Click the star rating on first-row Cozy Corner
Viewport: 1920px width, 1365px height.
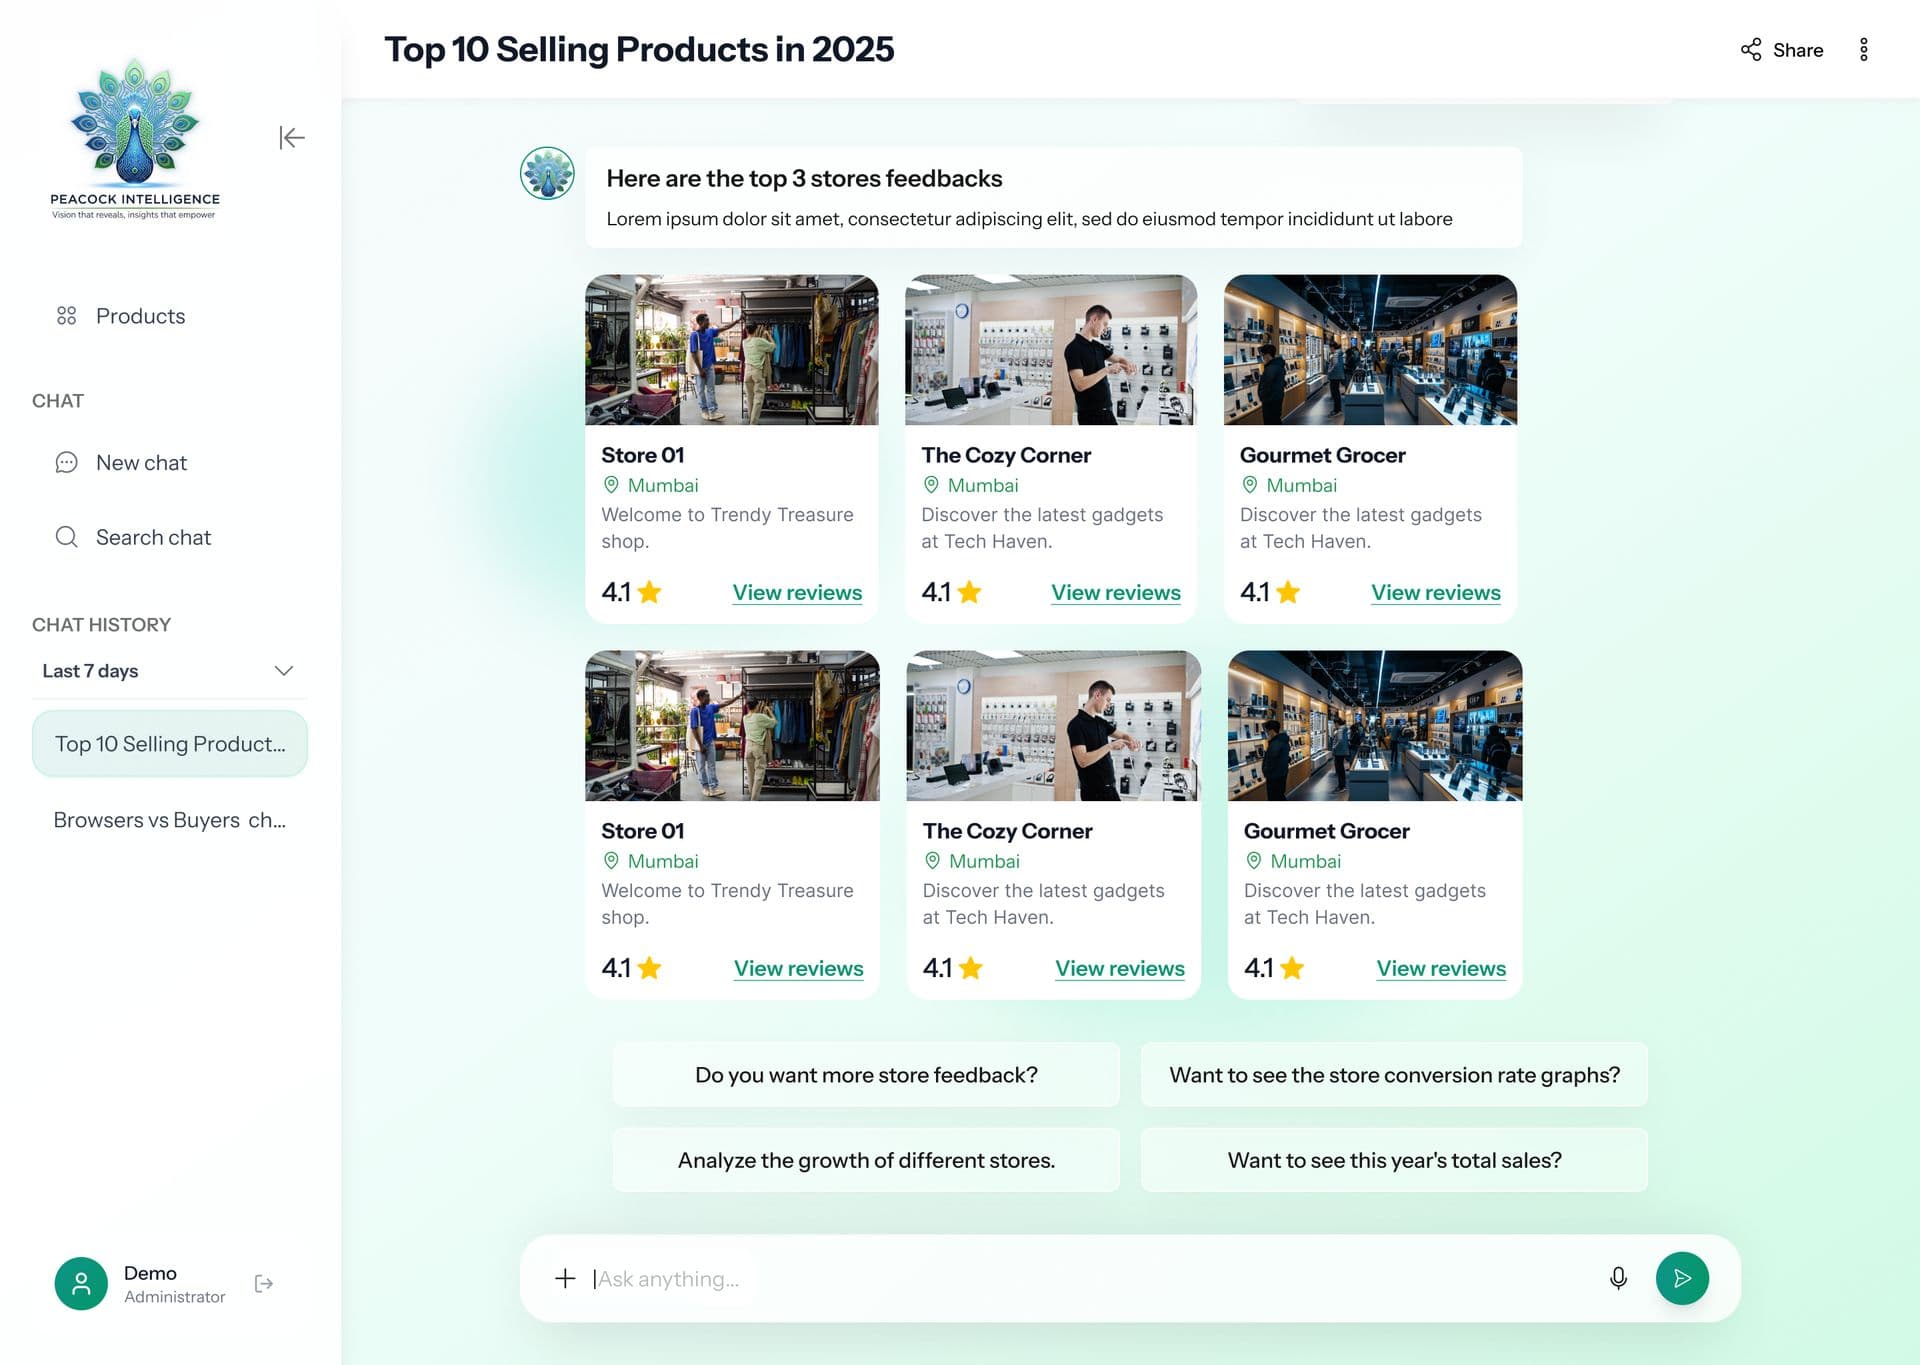coord(969,592)
